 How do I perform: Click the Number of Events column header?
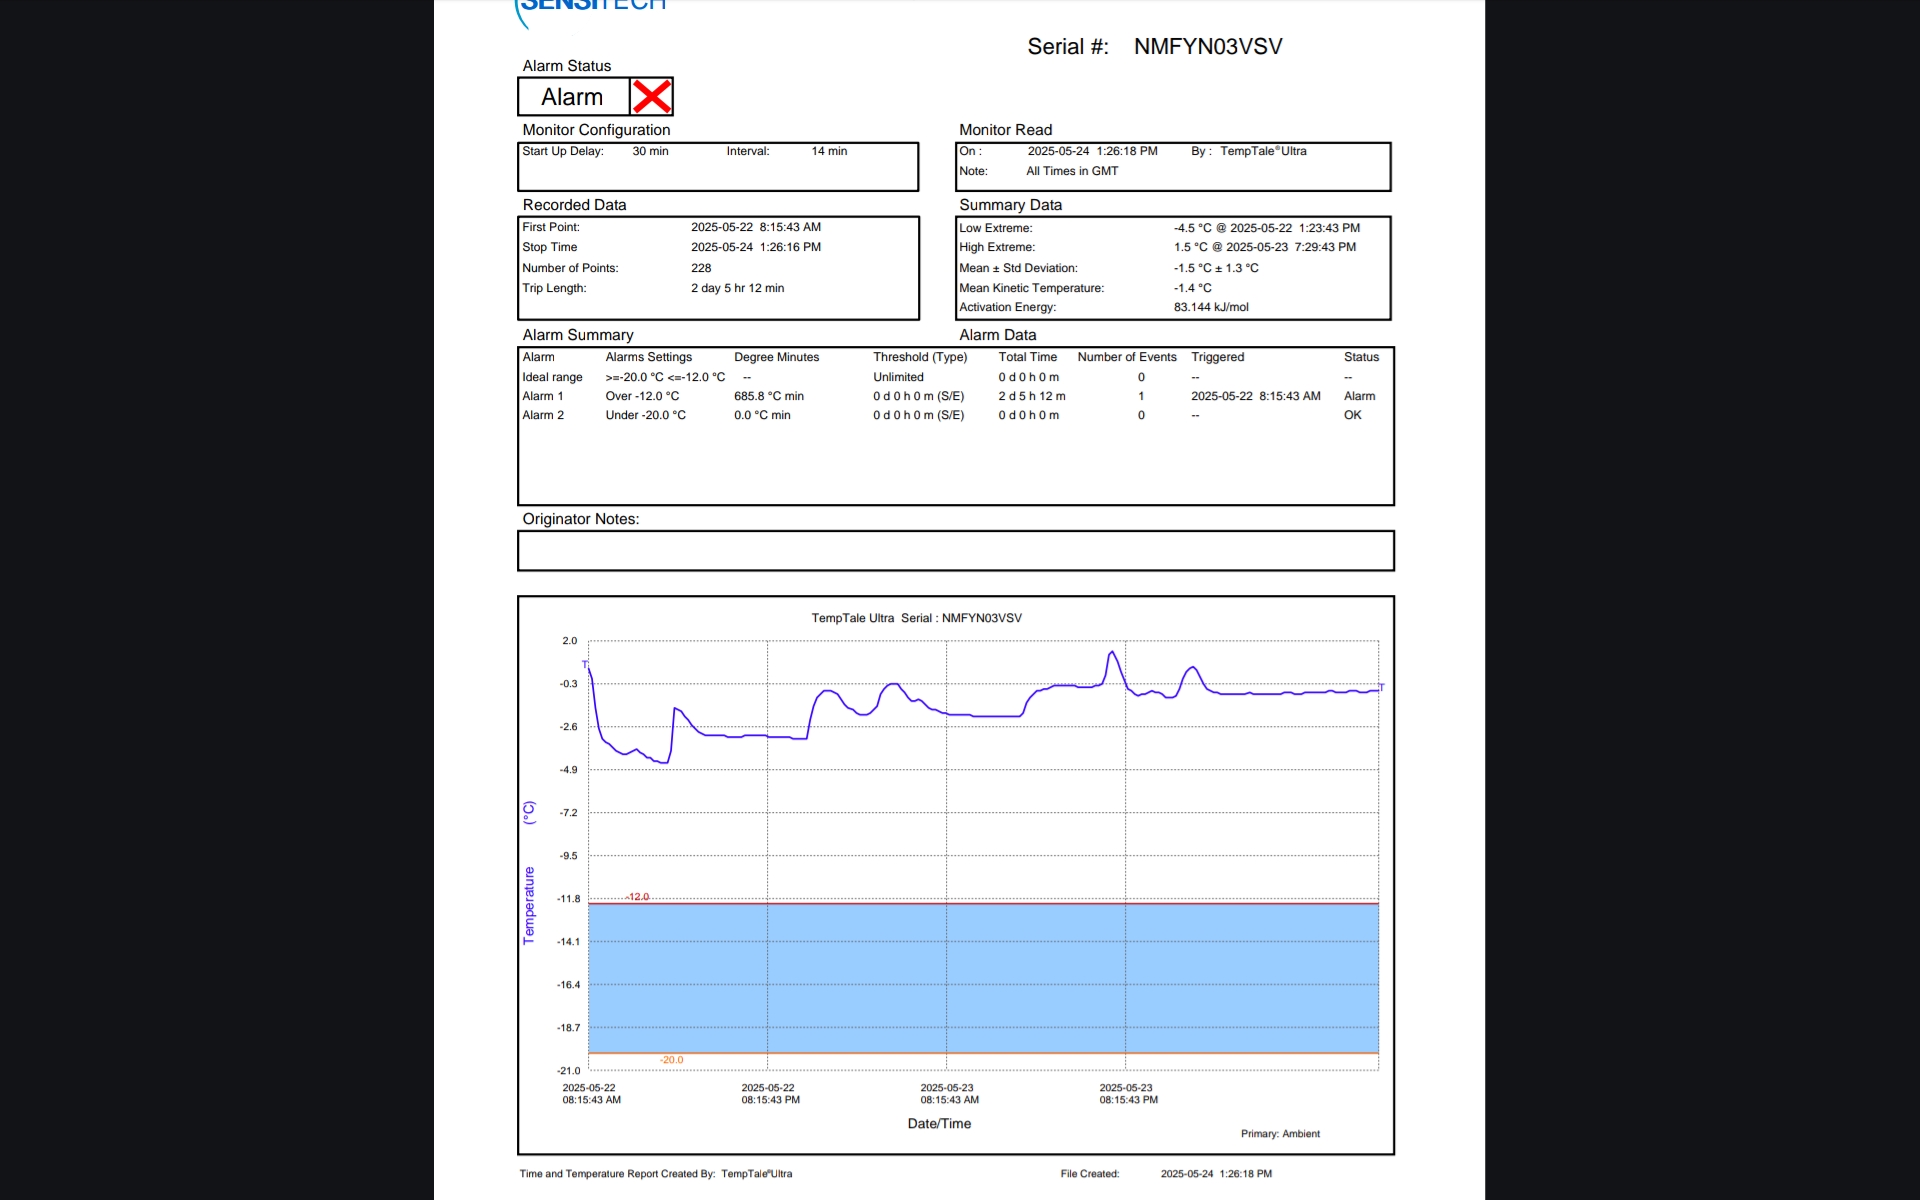pos(1127,357)
